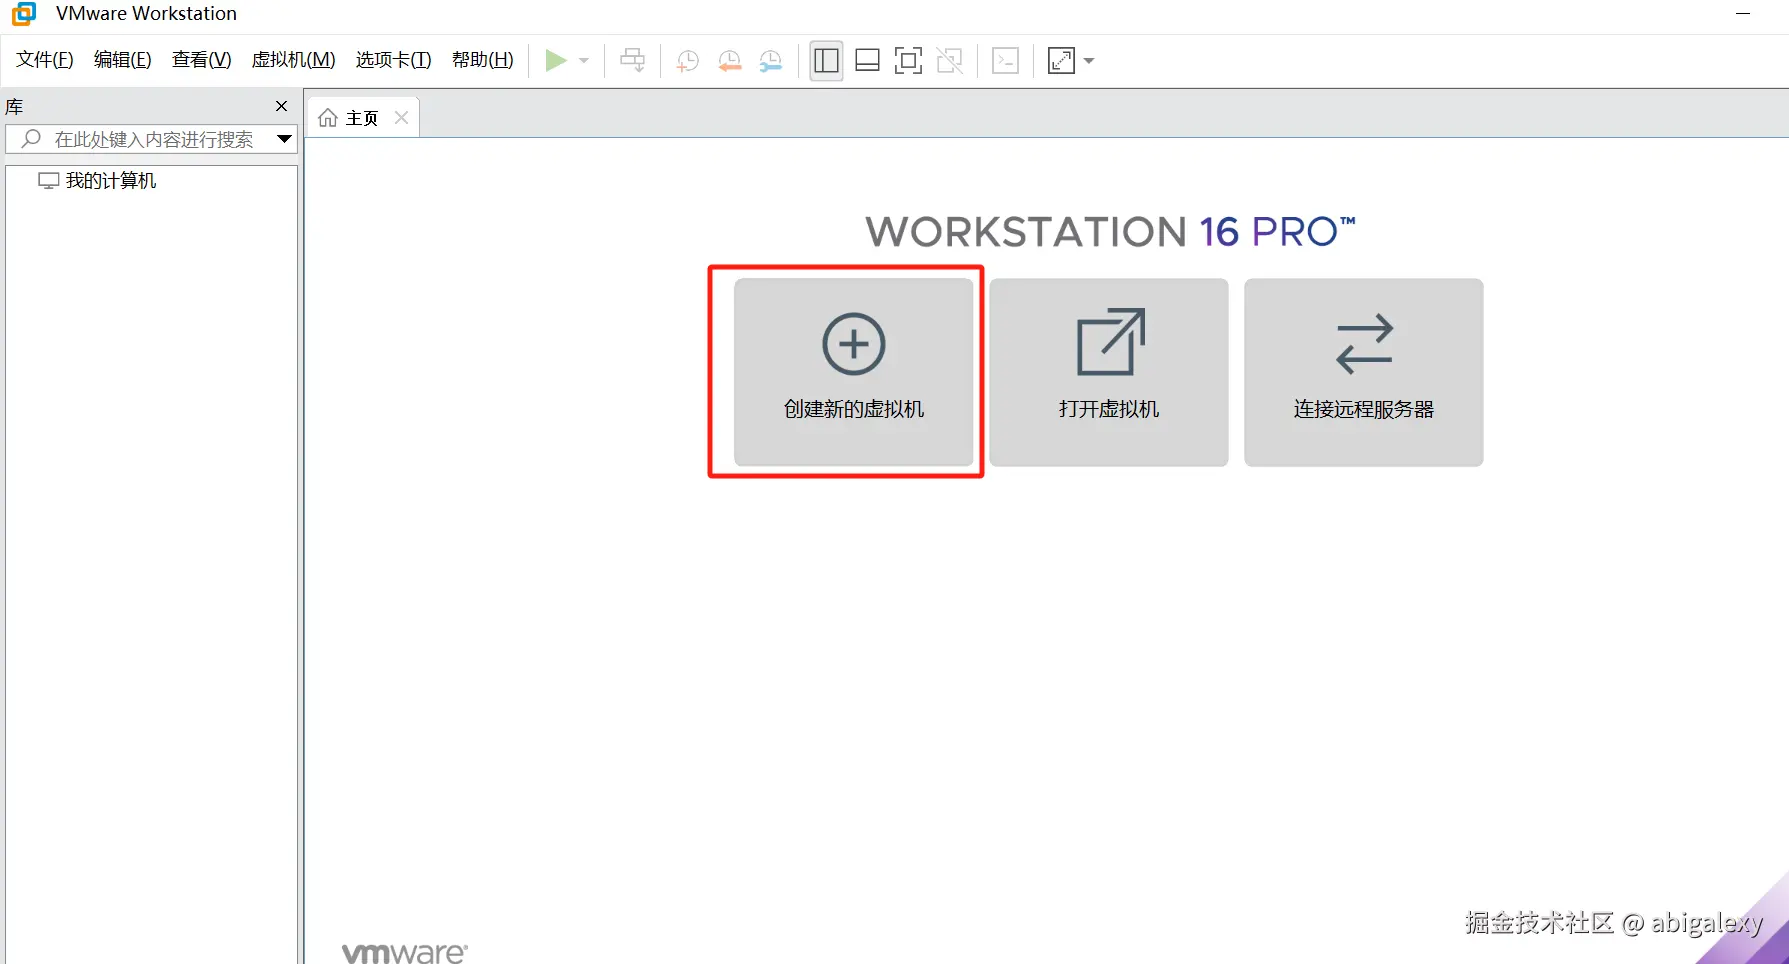Click the stretch guest display icon
The image size is (1789, 964).
[1061, 61]
